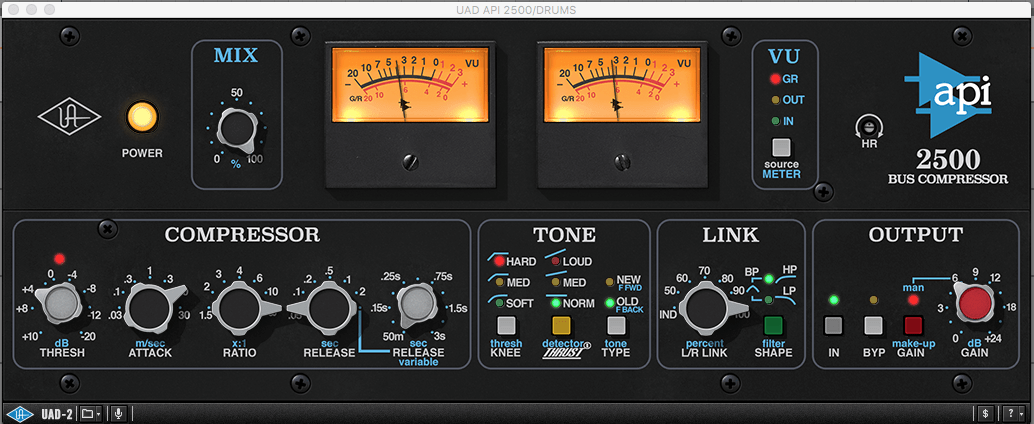Select the IN meter LED

[776, 121]
